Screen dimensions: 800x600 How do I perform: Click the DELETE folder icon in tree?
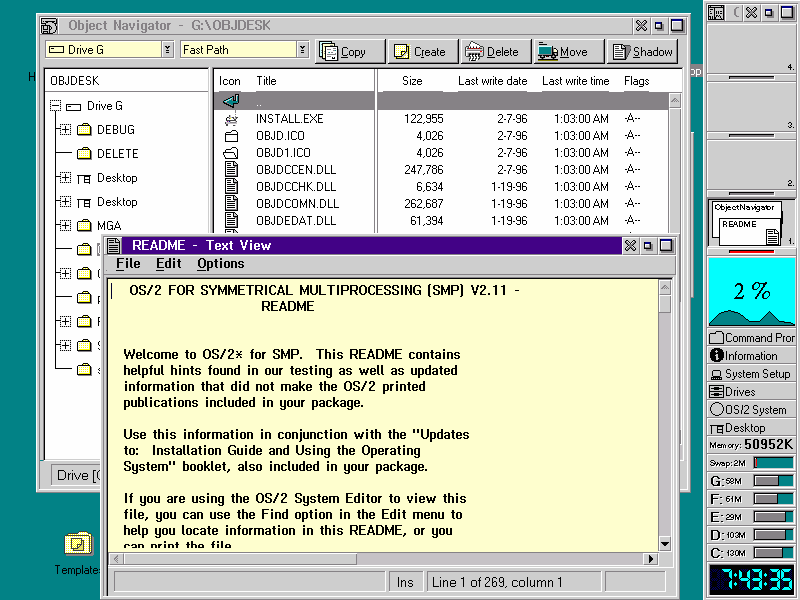[84, 154]
